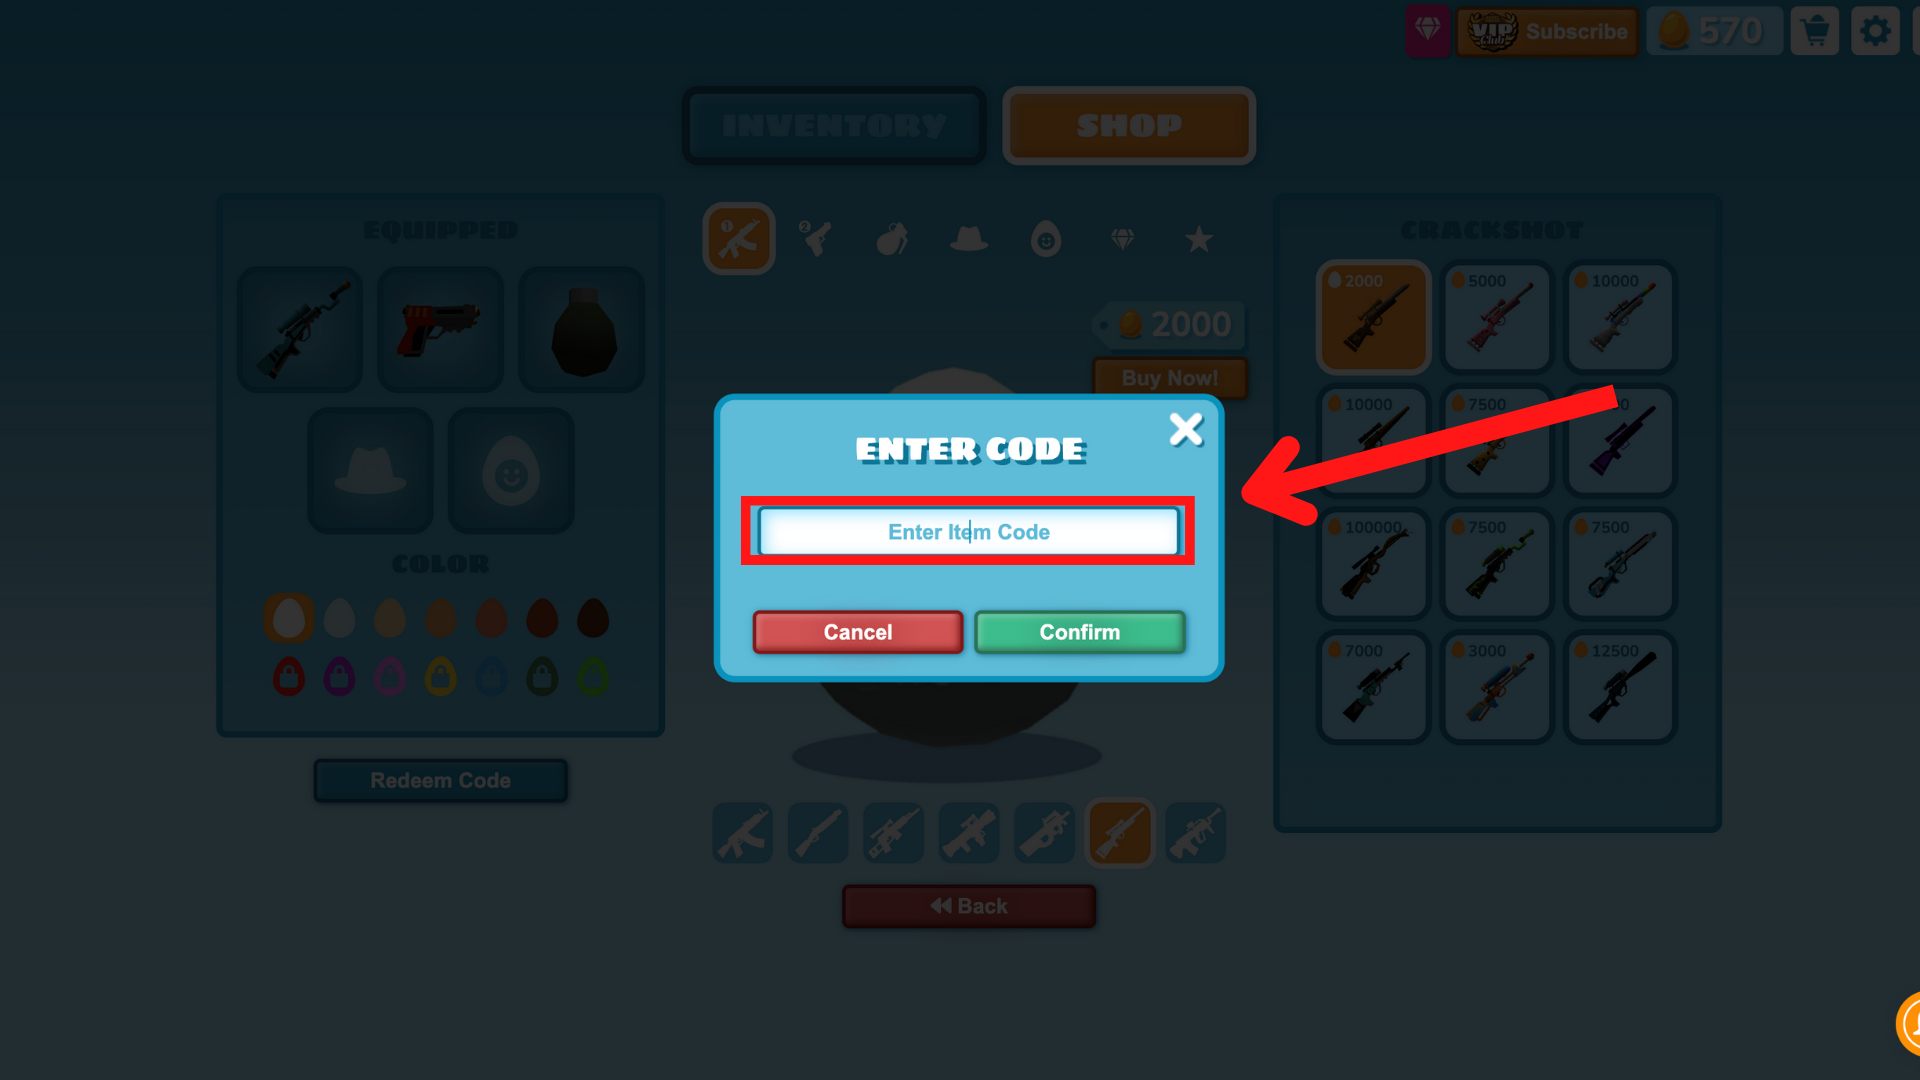Select 100000 coin sniper rifle thumbnail
Screen dimensions: 1920x1080
(x=1371, y=560)
